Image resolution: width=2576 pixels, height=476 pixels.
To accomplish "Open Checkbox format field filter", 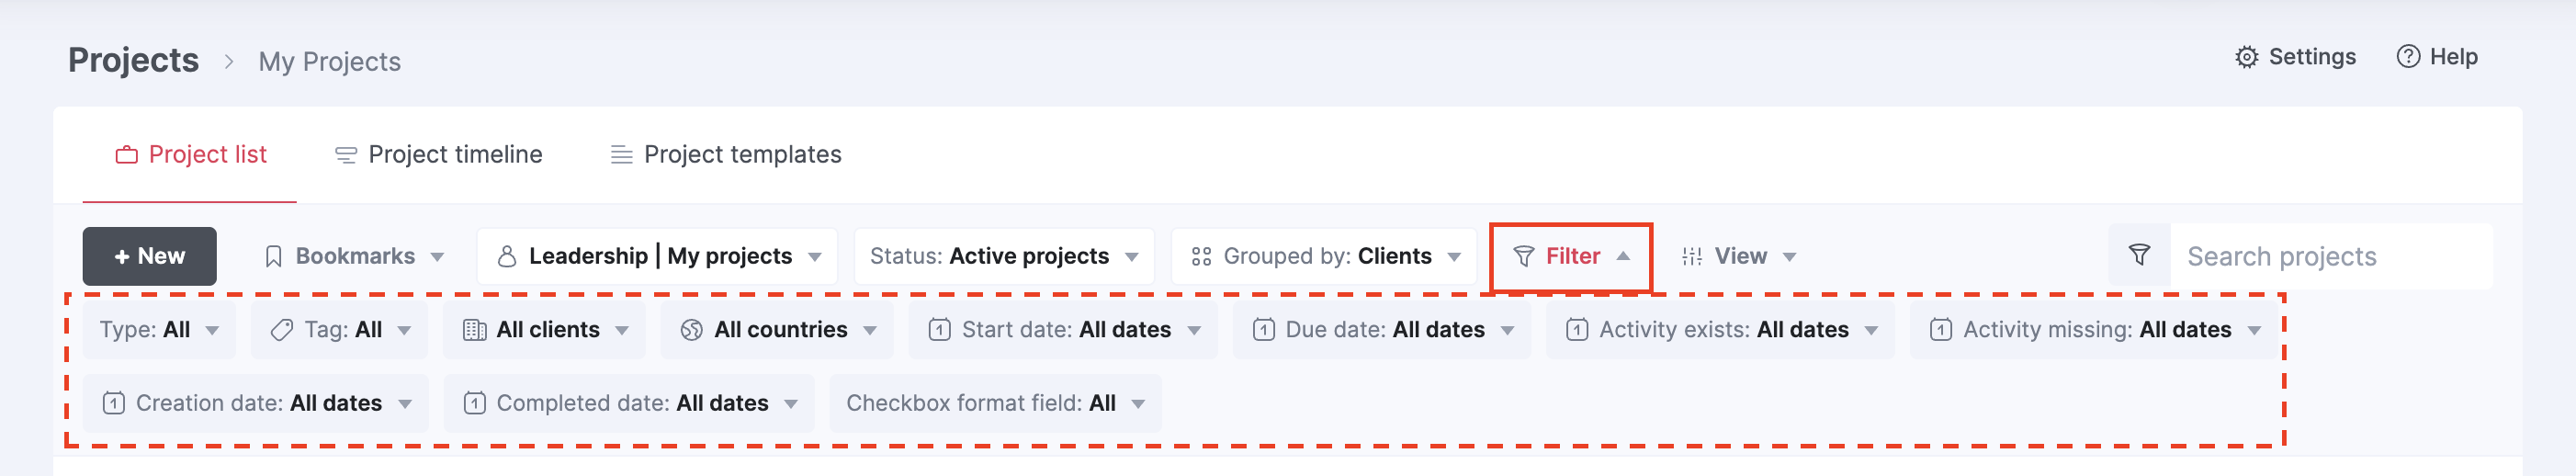I will (995, 403).
